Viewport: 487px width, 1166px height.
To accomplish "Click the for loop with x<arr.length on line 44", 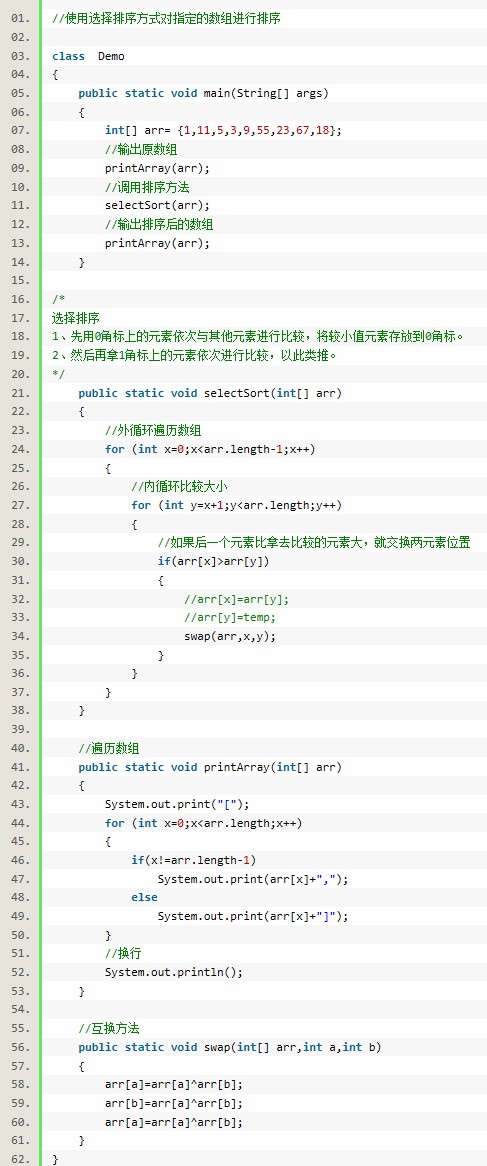I will [x=204, y=822].
